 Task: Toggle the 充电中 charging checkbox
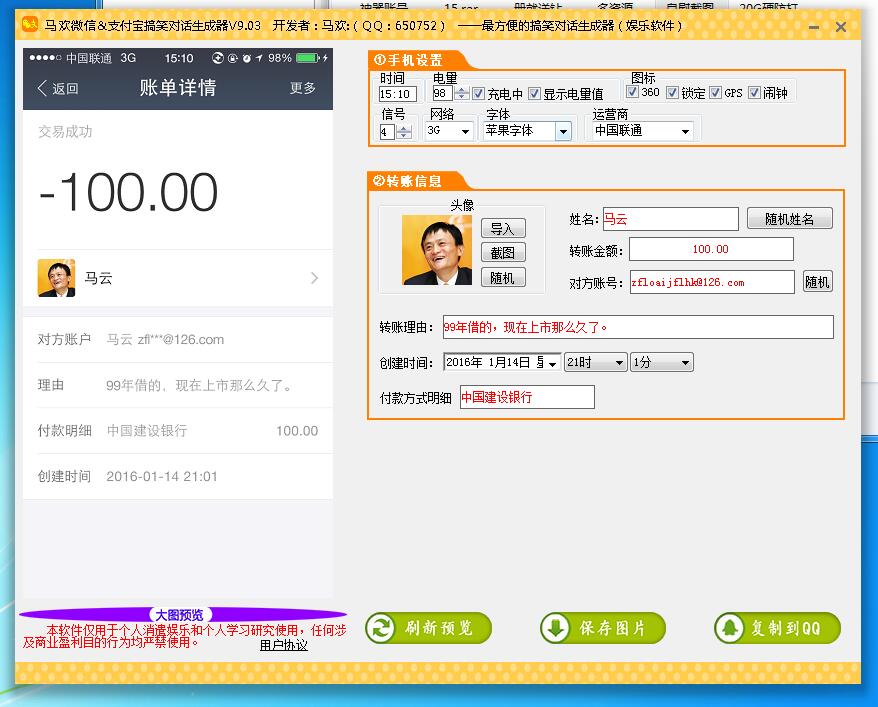point(478,94)
